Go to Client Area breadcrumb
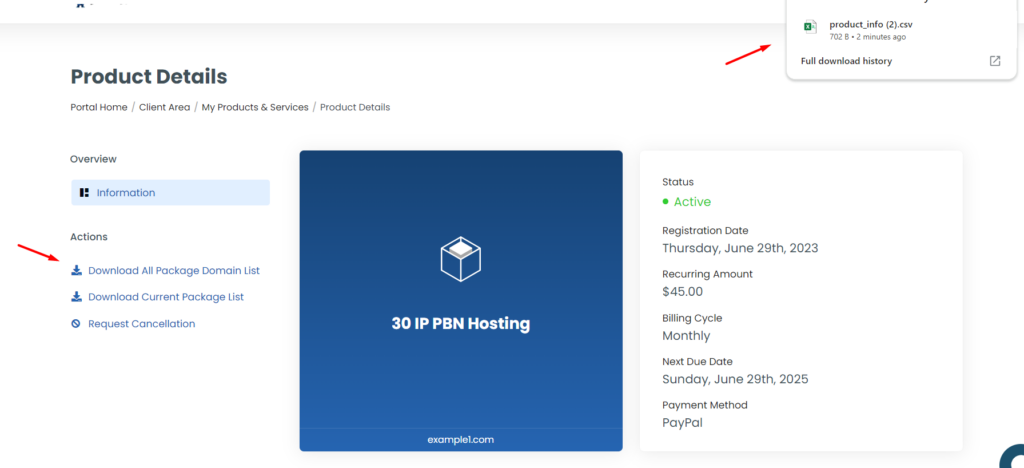This screenshot has width=1024, height=468. click(x=165, y=107)
